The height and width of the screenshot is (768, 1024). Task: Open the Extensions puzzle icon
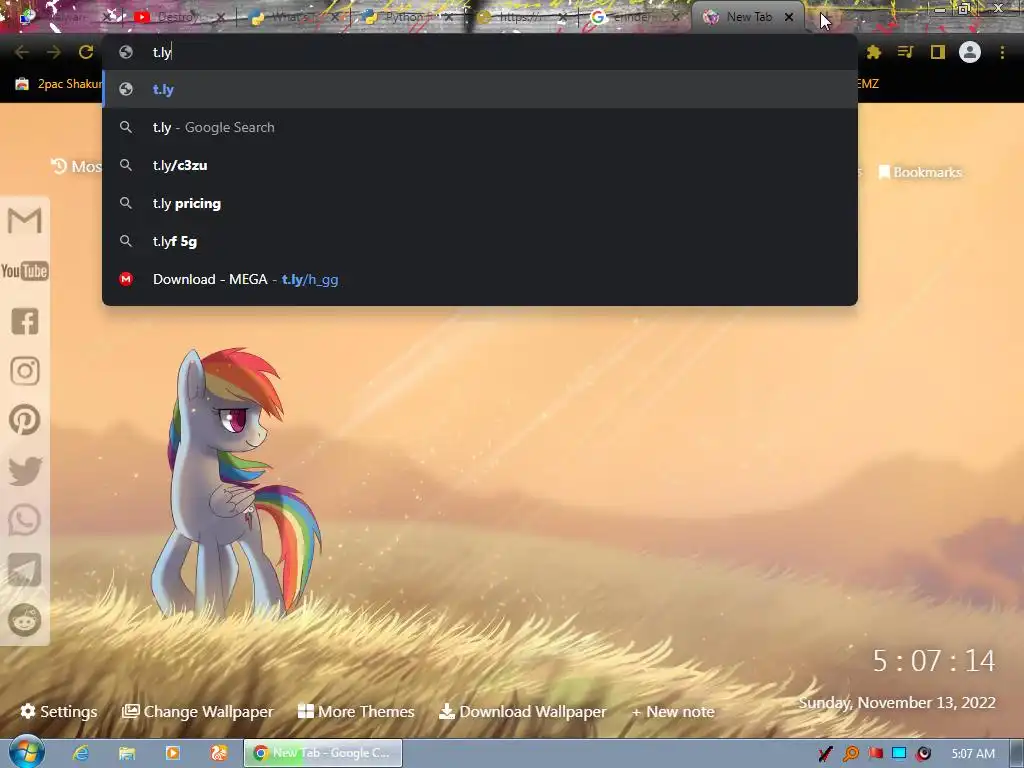tap(874, 52)
